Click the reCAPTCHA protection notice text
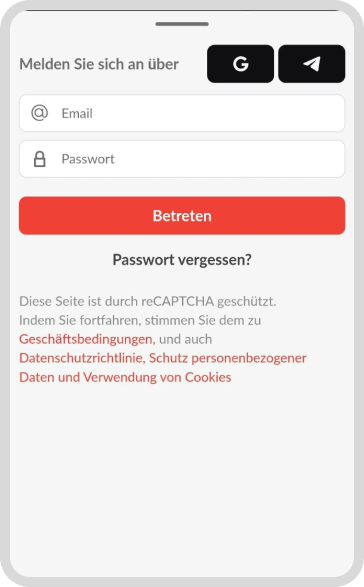This screenshot has height=587, width=364. tap(148, 301)
